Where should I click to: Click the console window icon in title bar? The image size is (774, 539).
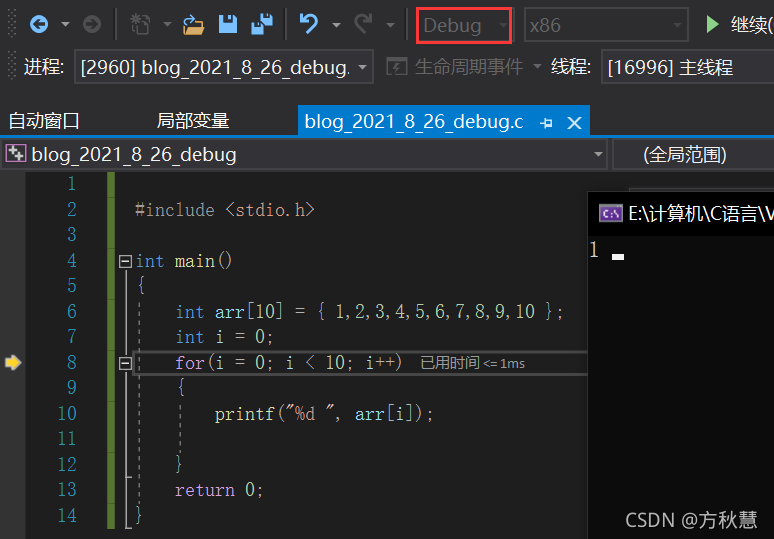[x=611, y=213]
